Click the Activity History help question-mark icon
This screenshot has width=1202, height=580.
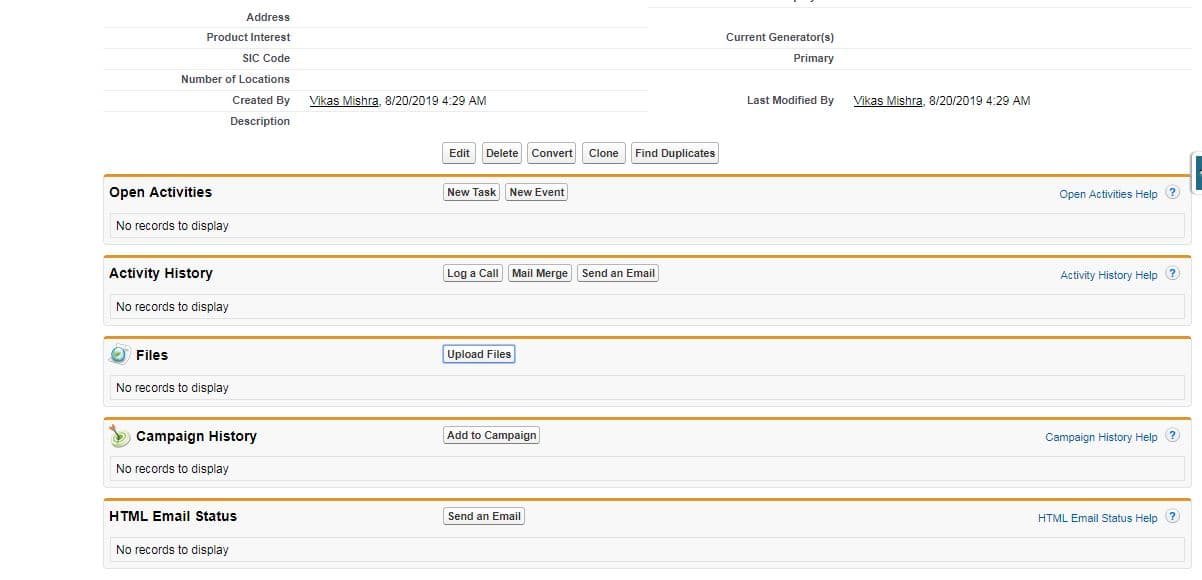click(1172, 274)
